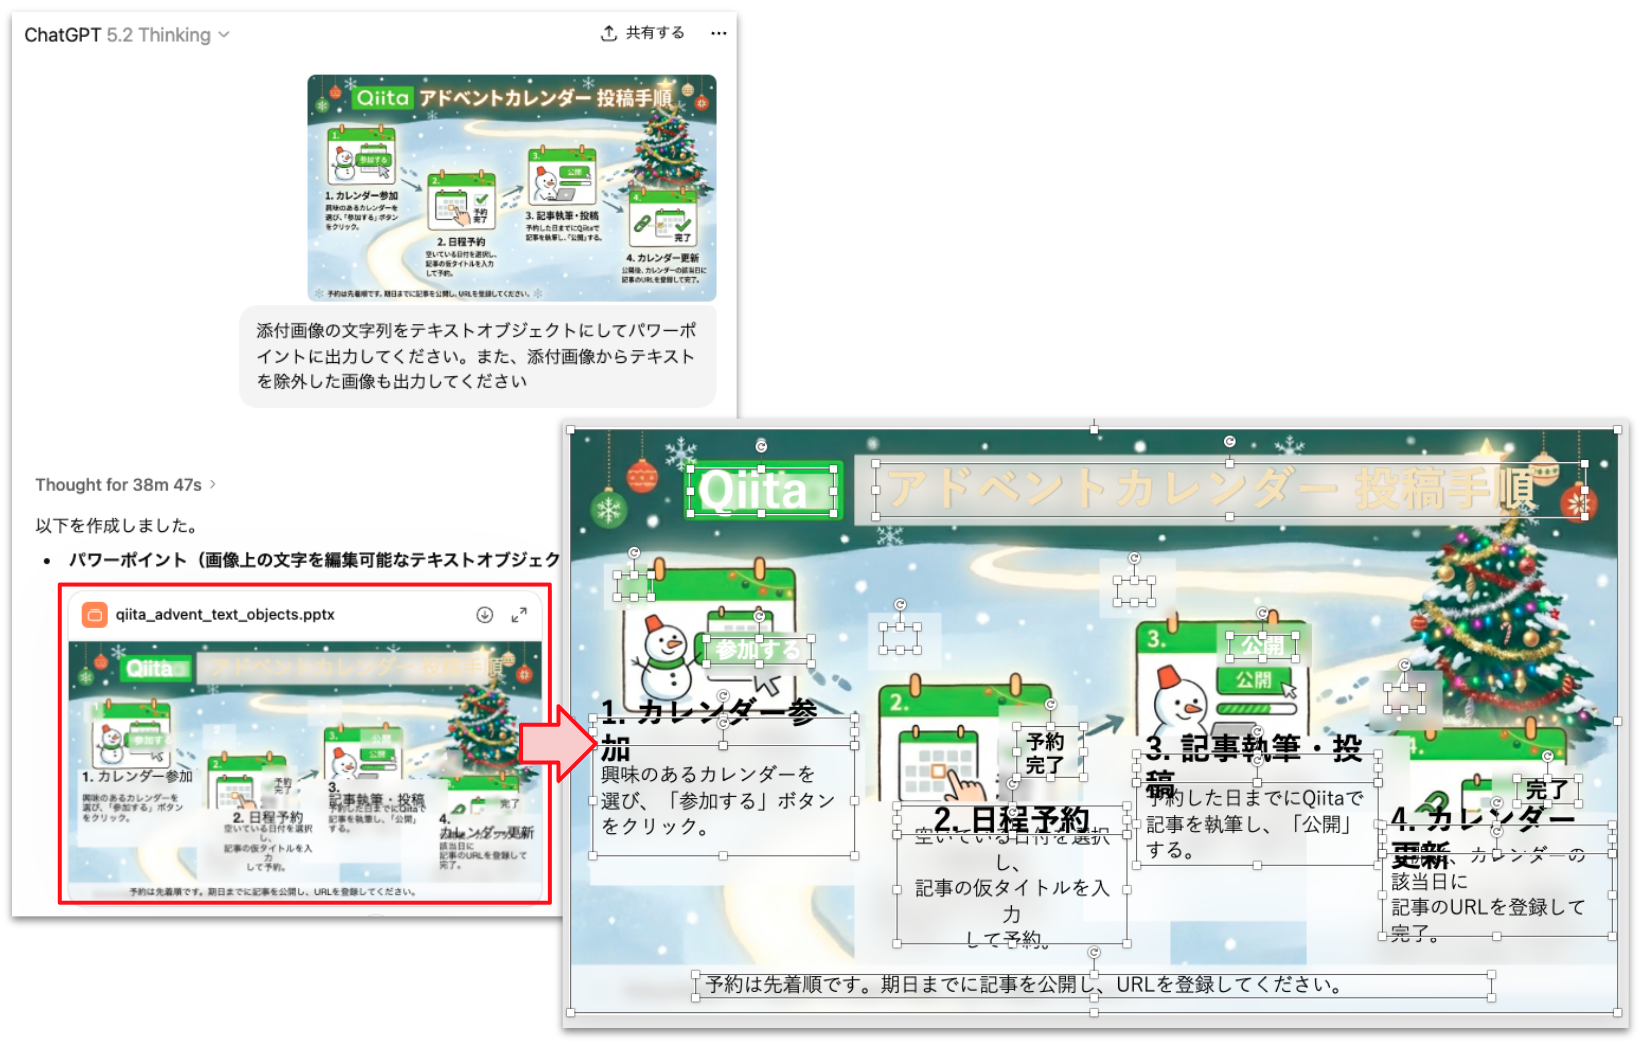The image size is (1644, 1043).
Task: Open the three-dot more options menu
Action: [718, 33]
